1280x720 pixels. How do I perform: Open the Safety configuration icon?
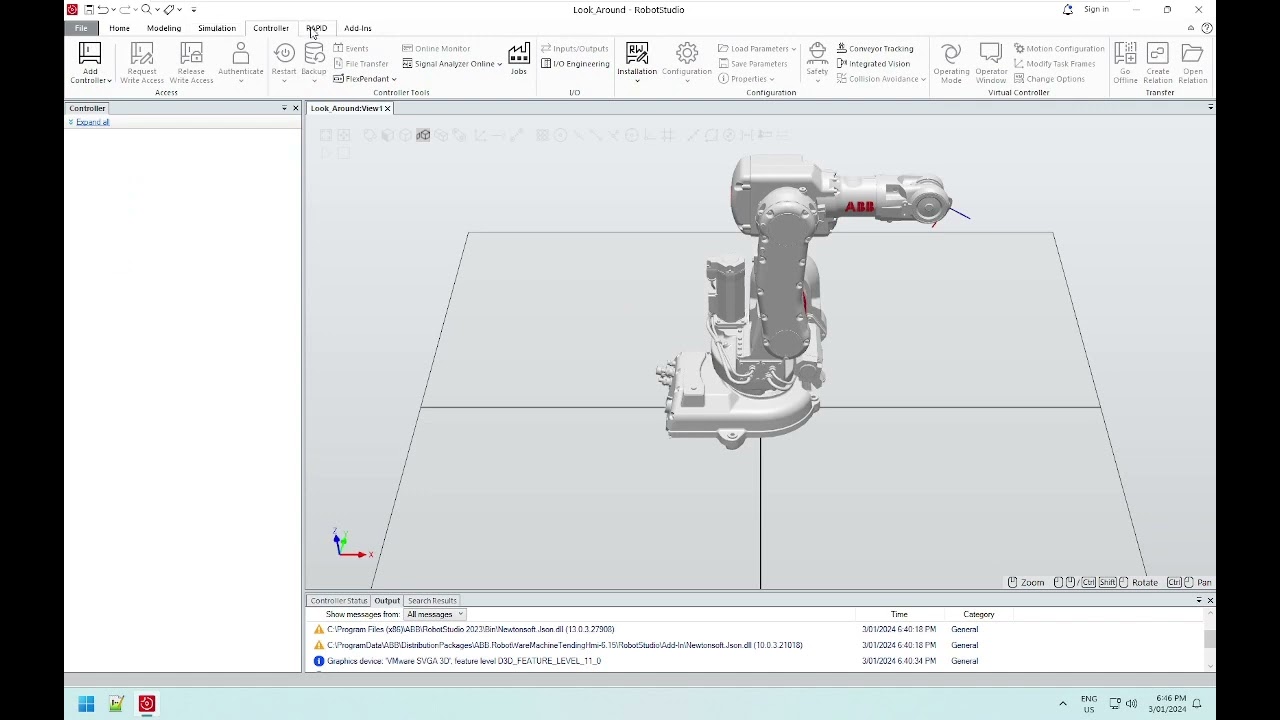tap(817, 54)
